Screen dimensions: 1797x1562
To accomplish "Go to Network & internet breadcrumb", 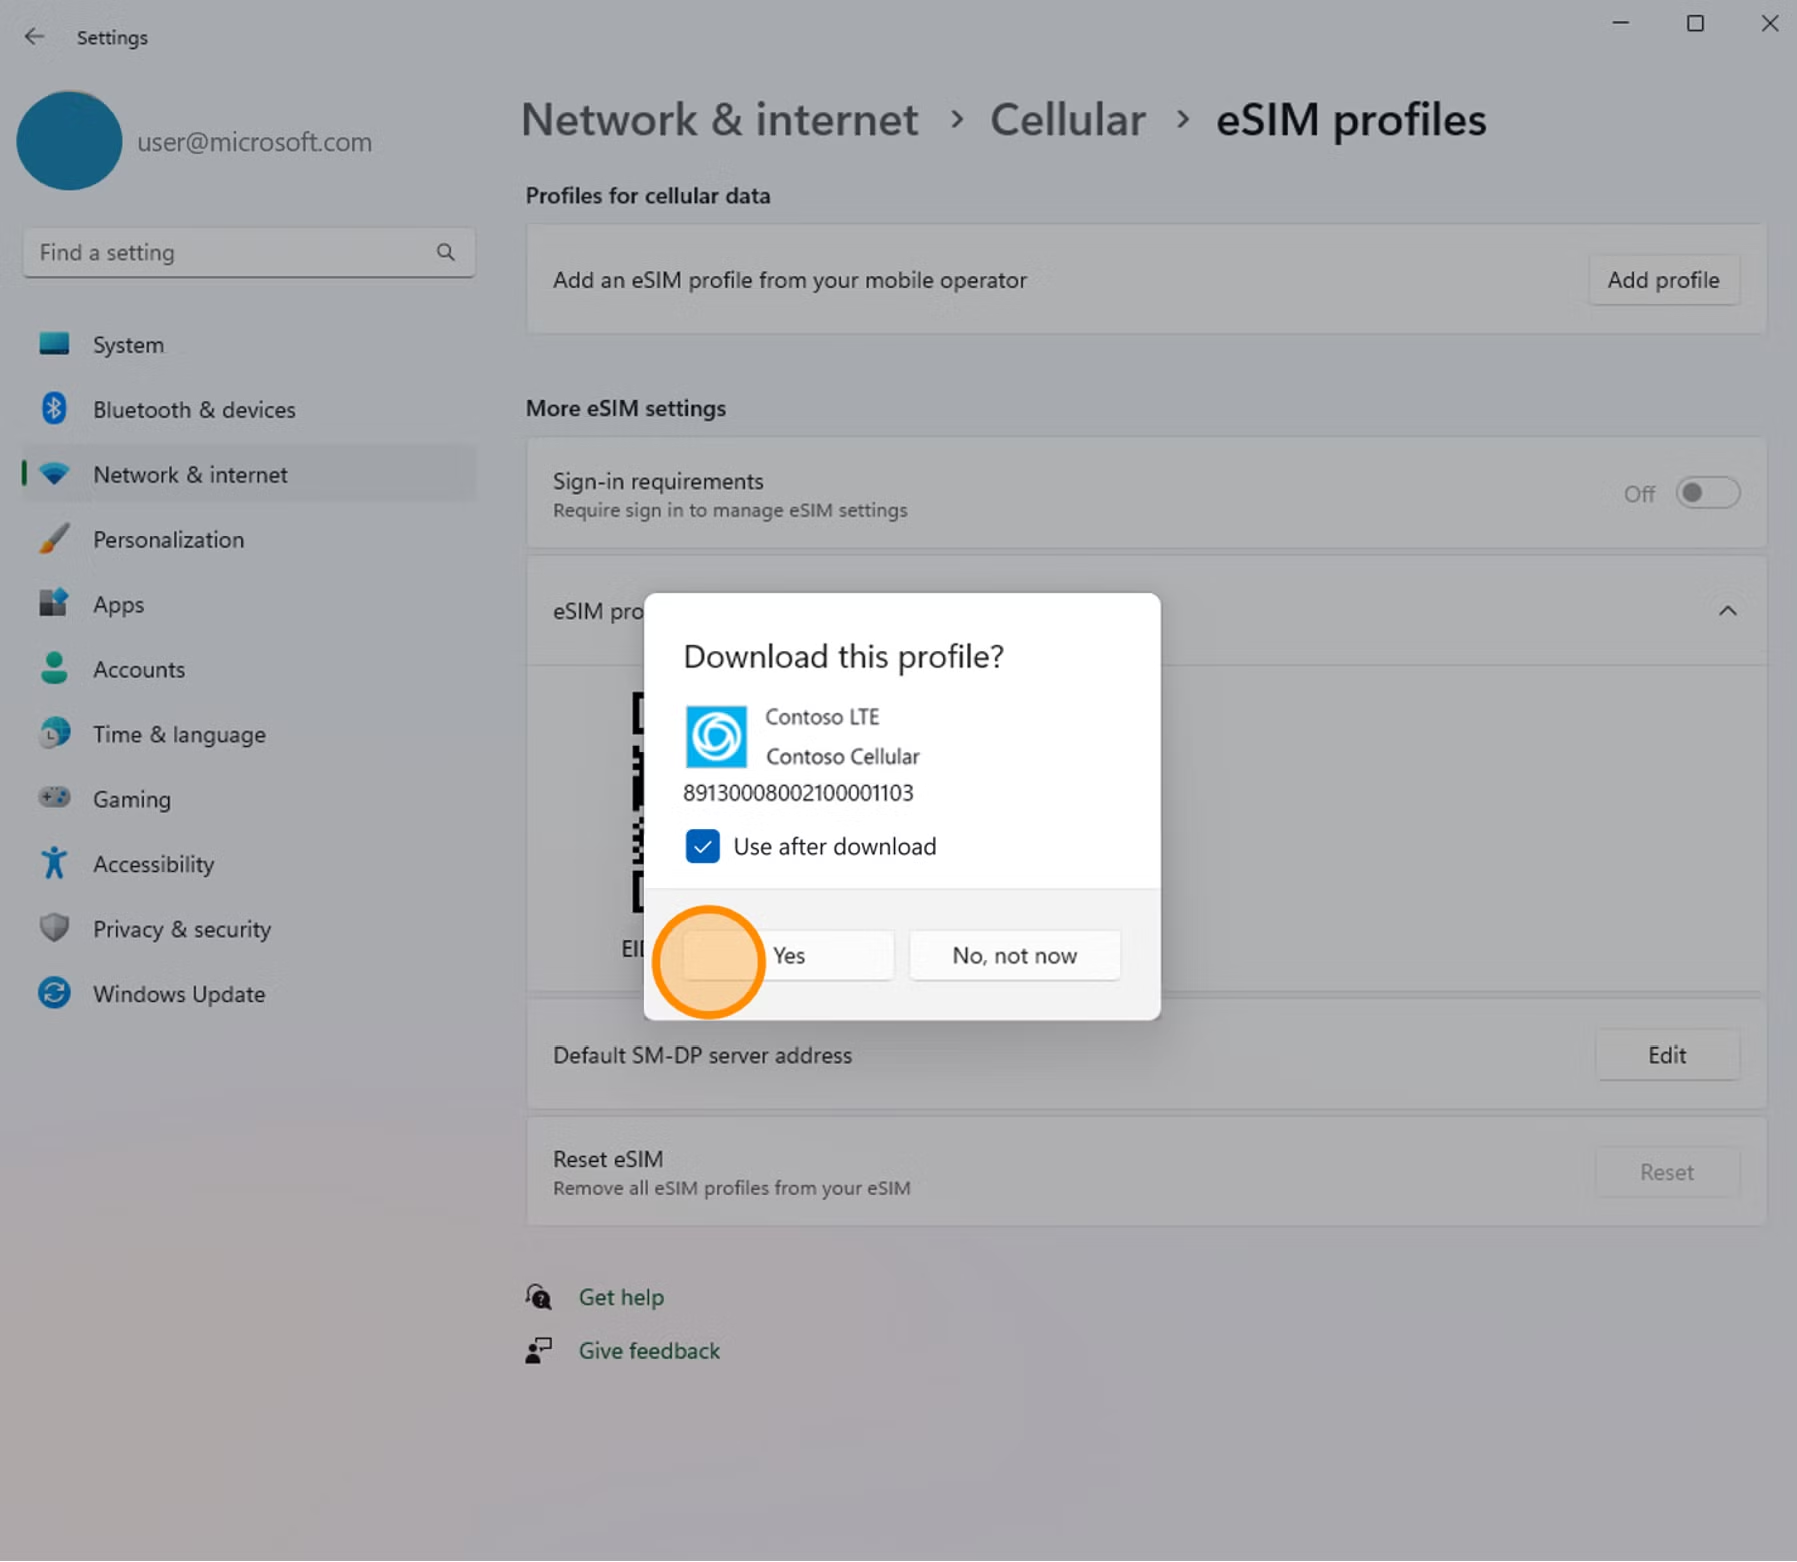I will tap(719, 120).
